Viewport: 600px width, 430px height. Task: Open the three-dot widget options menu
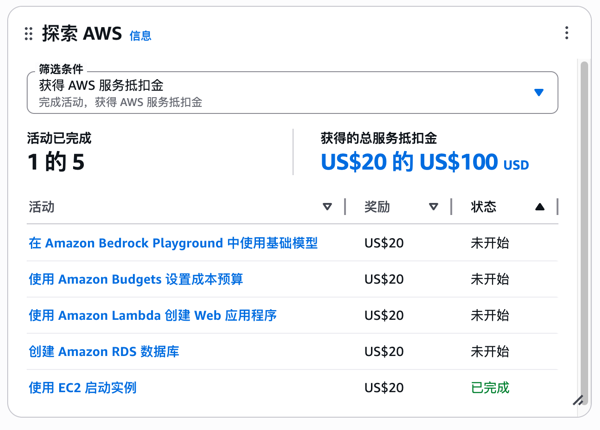coord(567,33)
